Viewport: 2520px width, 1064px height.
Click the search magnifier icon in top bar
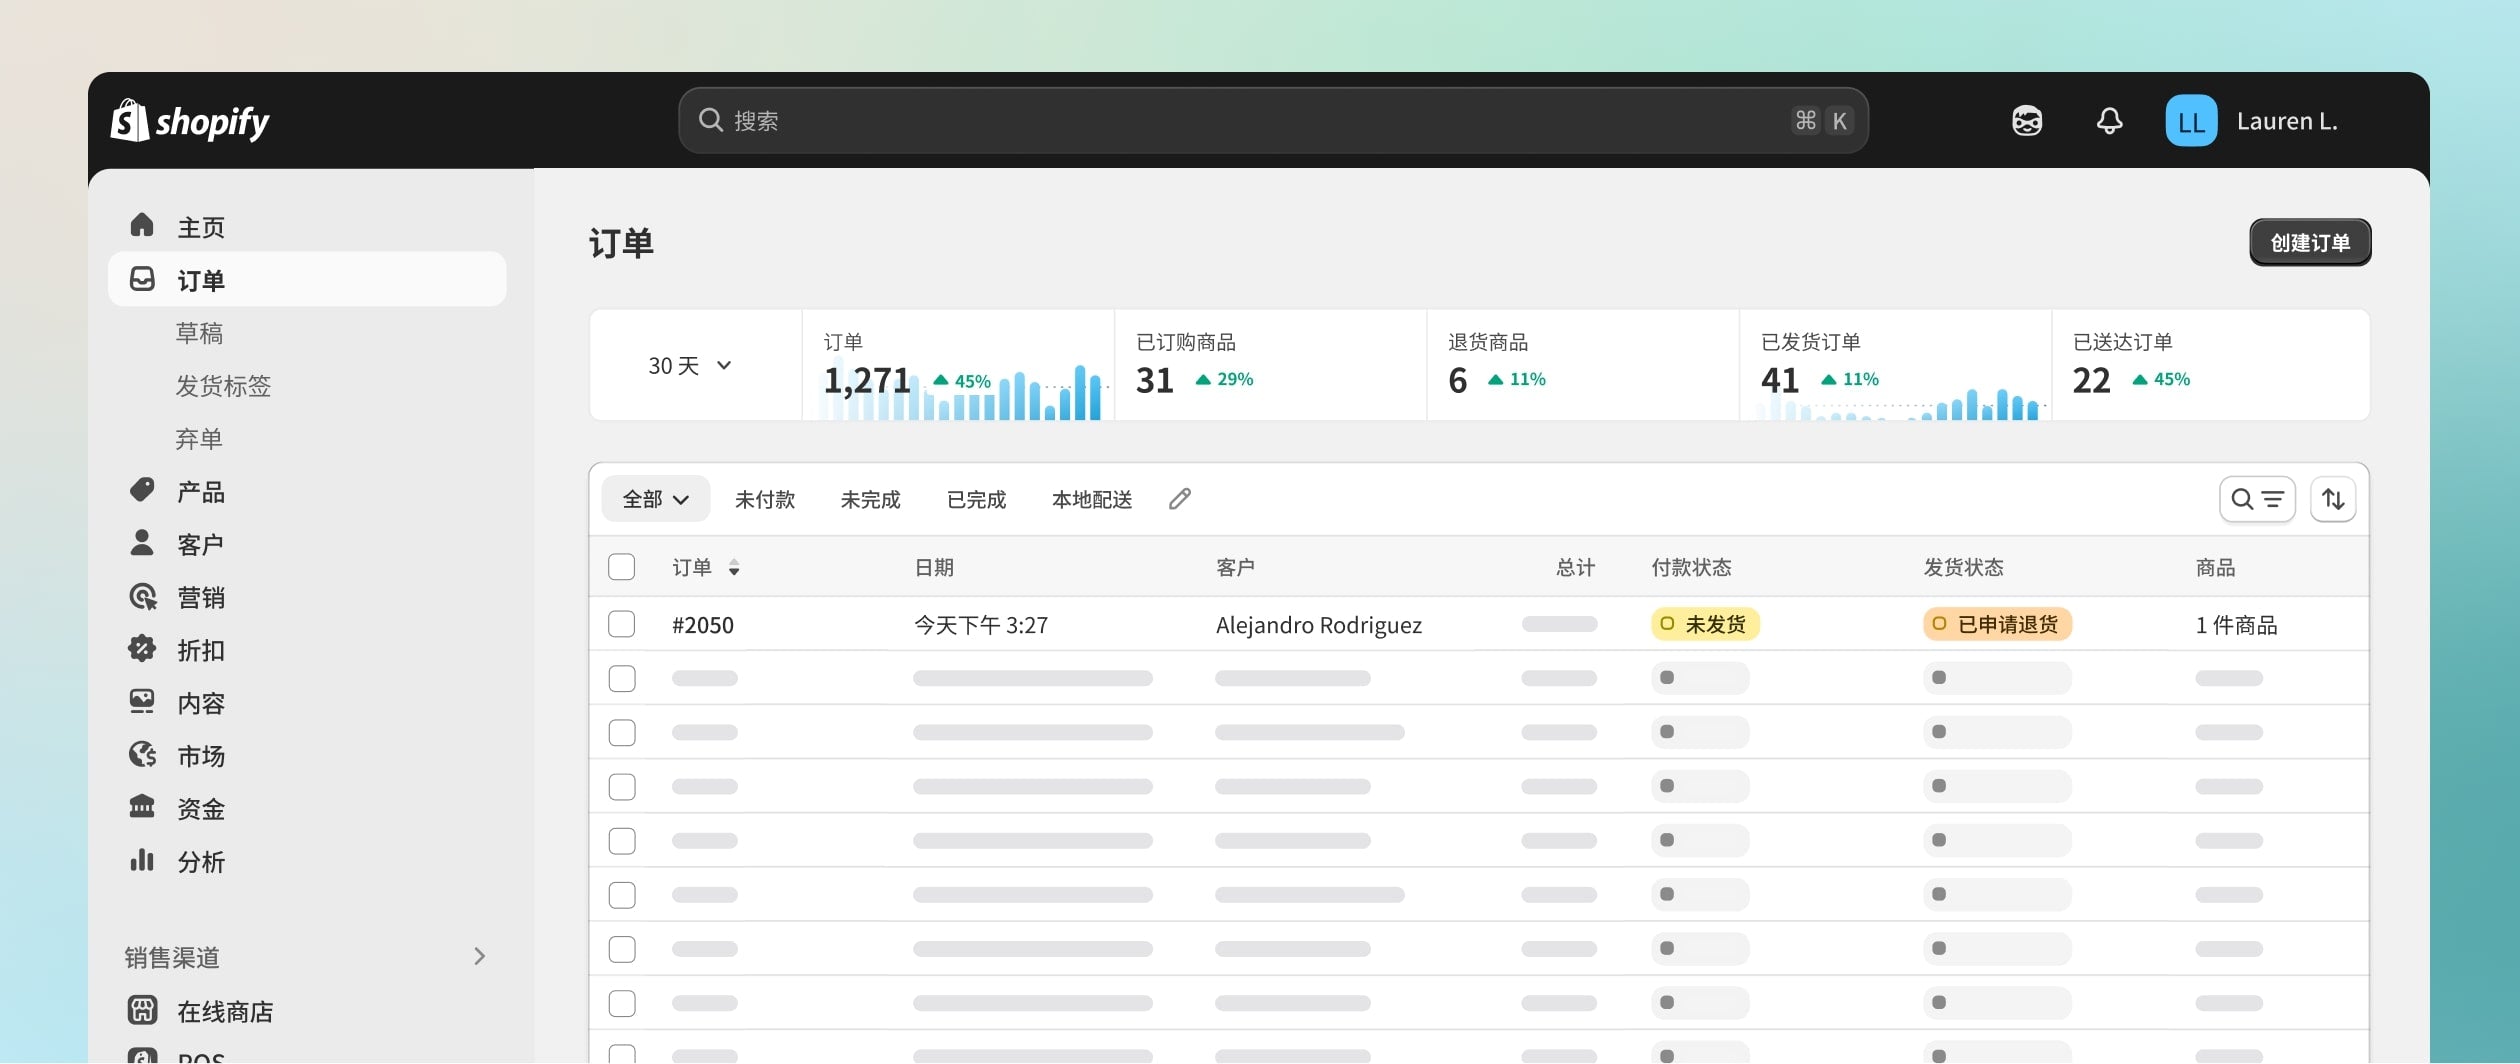pos(711,120)
